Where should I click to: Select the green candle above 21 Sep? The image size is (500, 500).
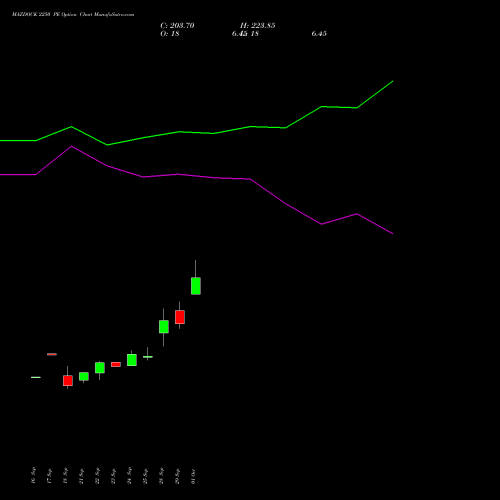click(84, 376)
